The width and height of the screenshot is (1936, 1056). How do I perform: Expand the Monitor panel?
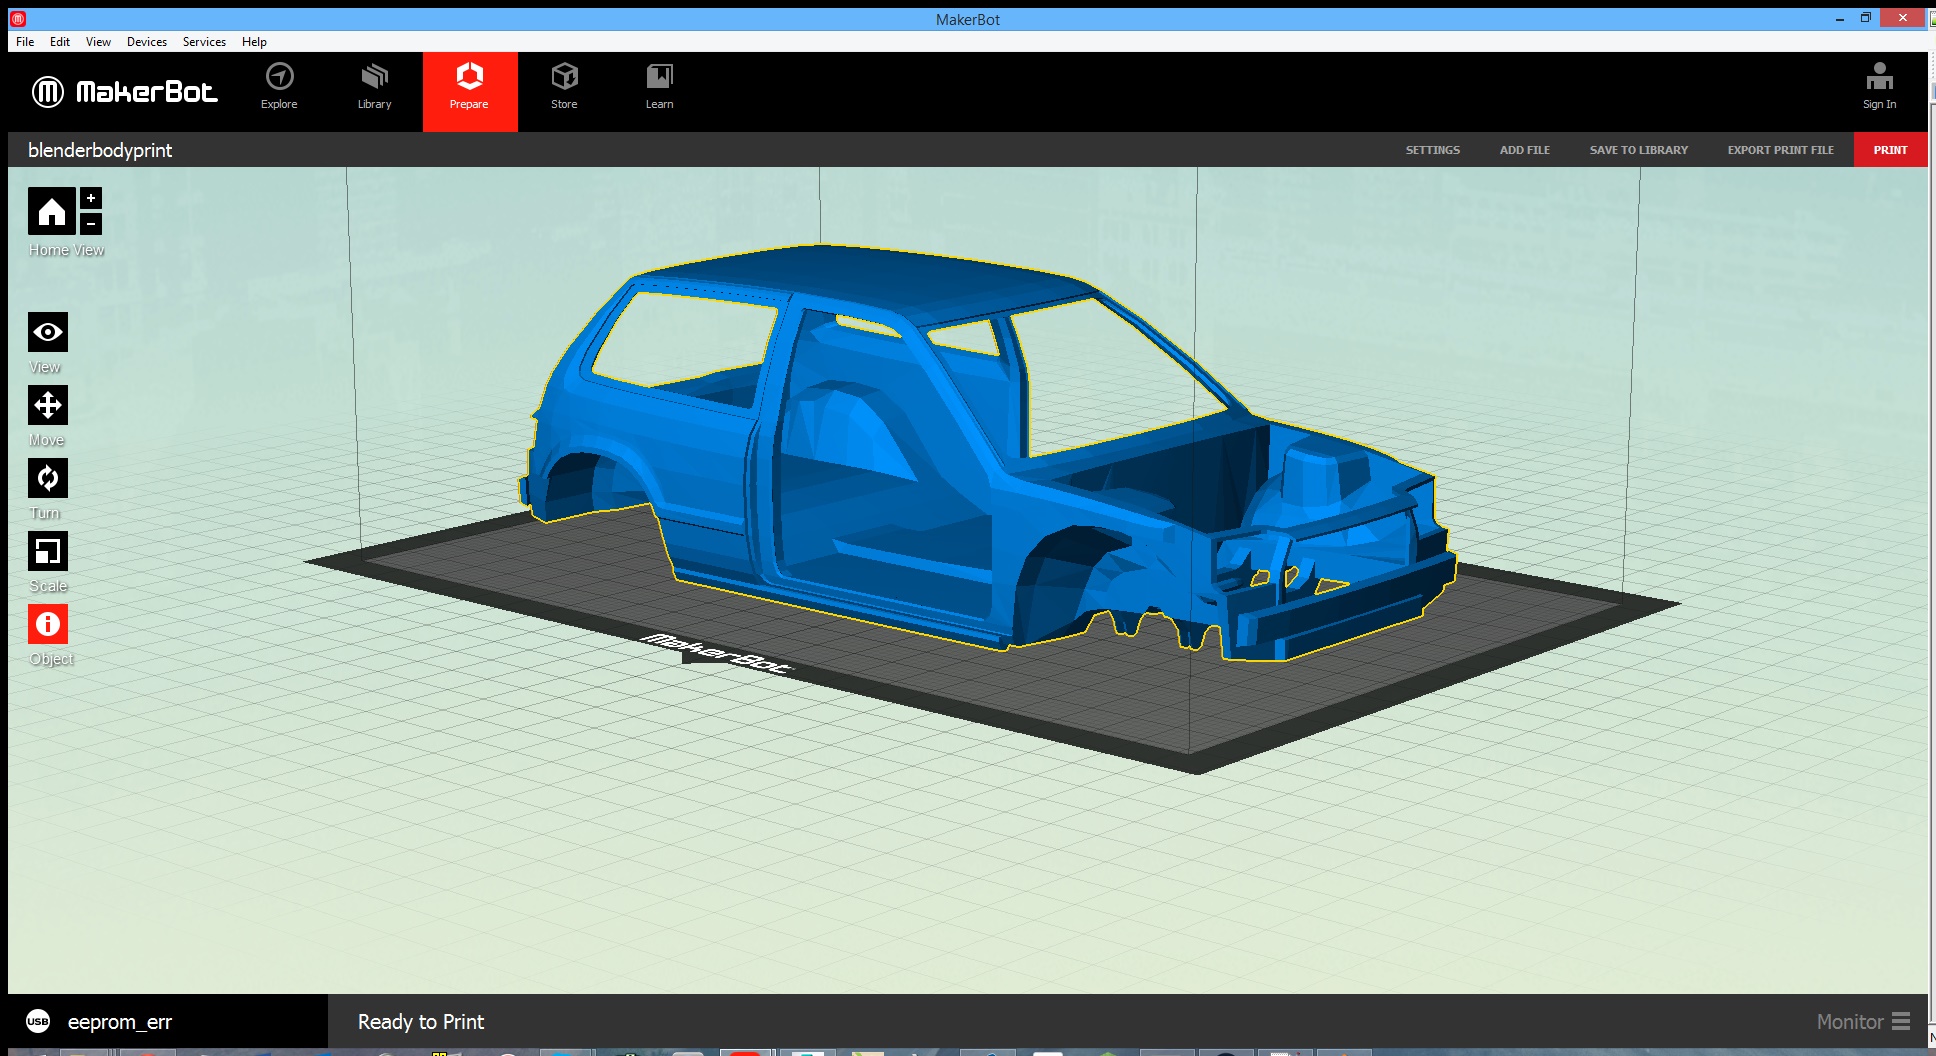(x=1863, y=1022)
